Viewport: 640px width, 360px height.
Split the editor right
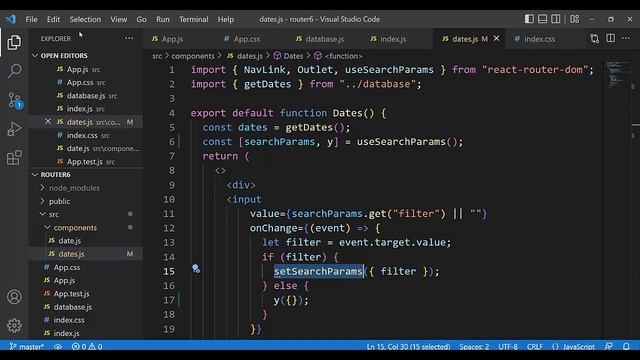610,38
